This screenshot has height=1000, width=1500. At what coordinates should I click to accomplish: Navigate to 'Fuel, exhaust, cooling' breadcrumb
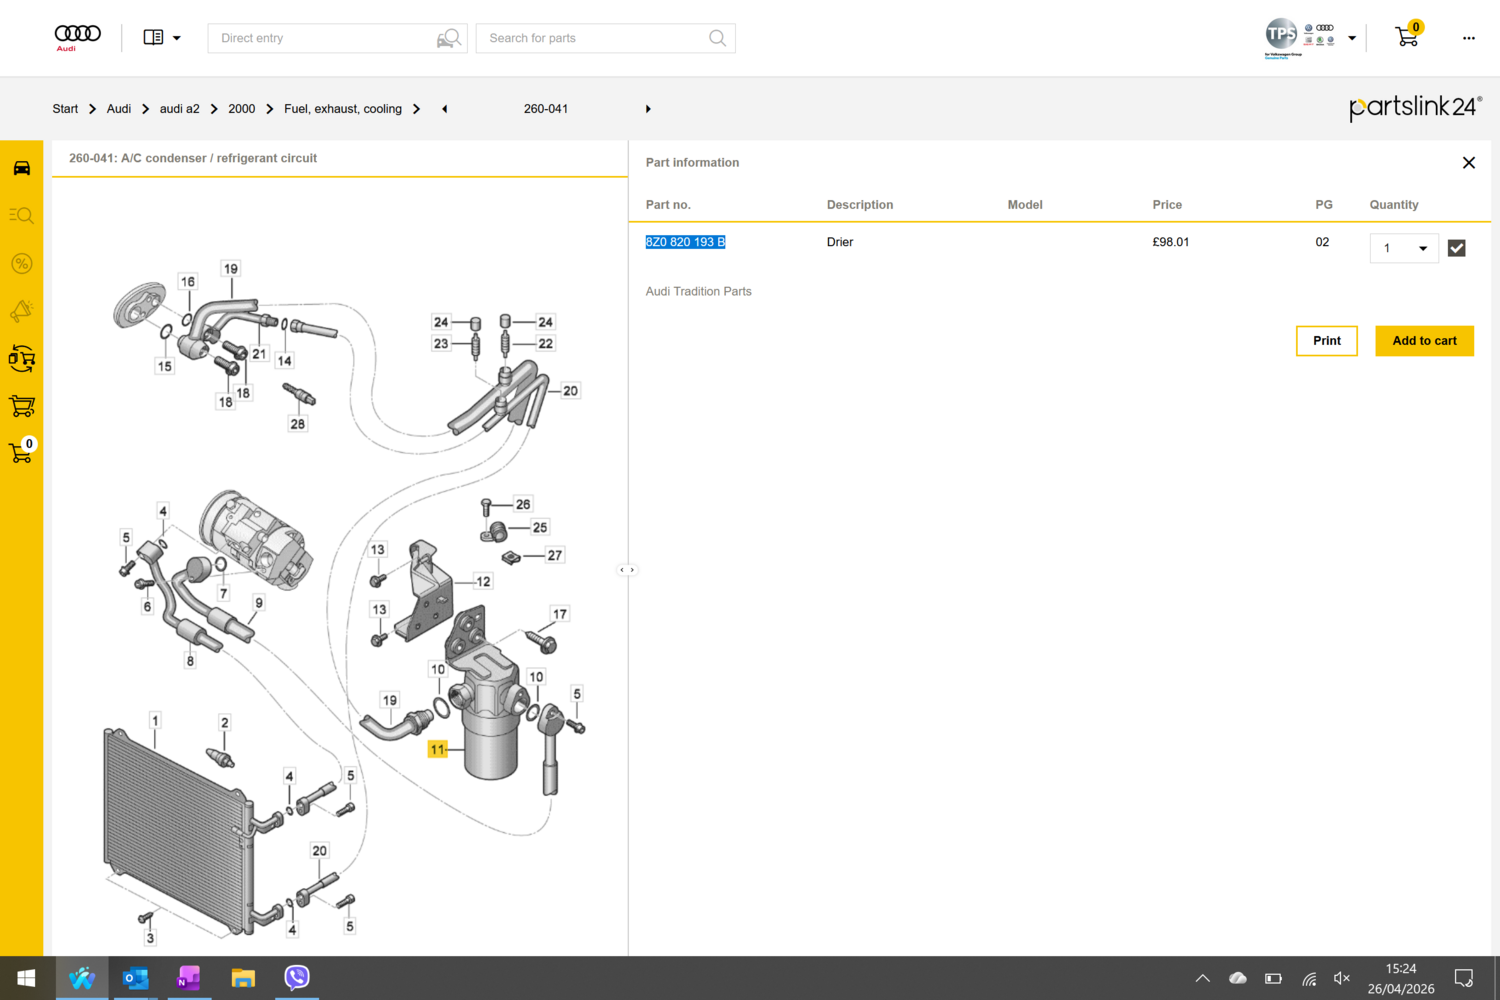[342, 109]
